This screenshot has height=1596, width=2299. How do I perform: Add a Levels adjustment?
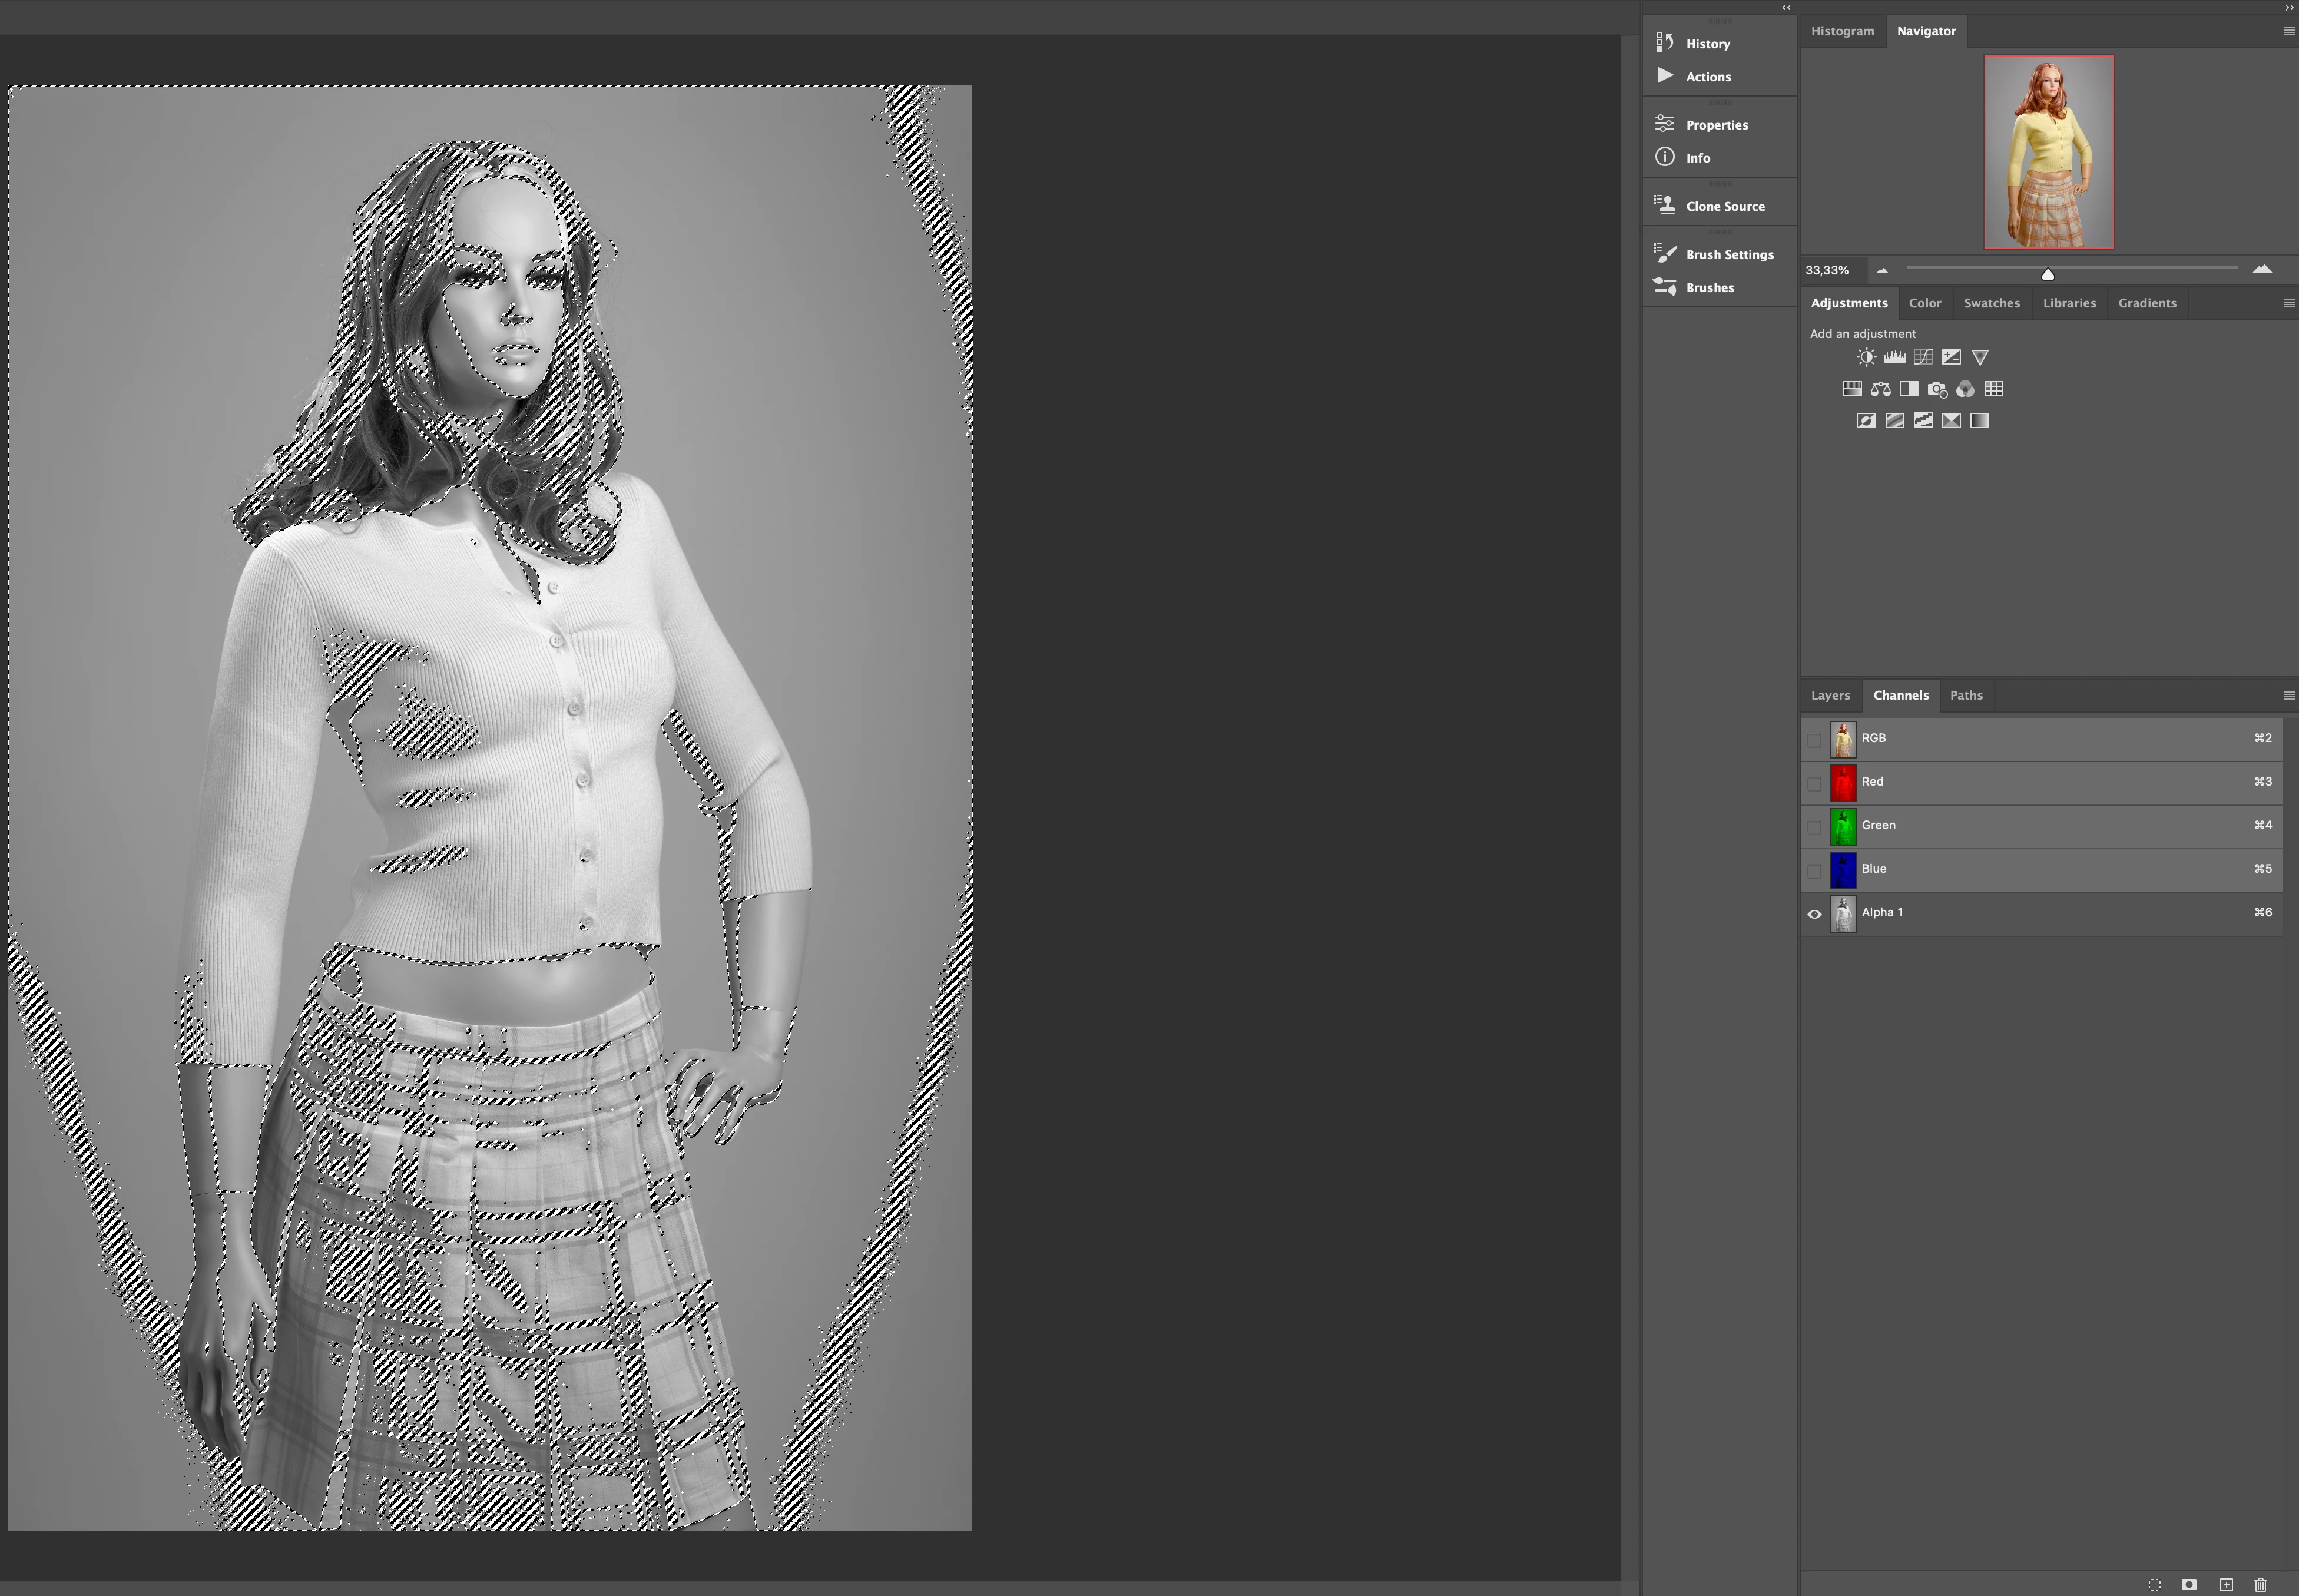tap(1894, 357)
